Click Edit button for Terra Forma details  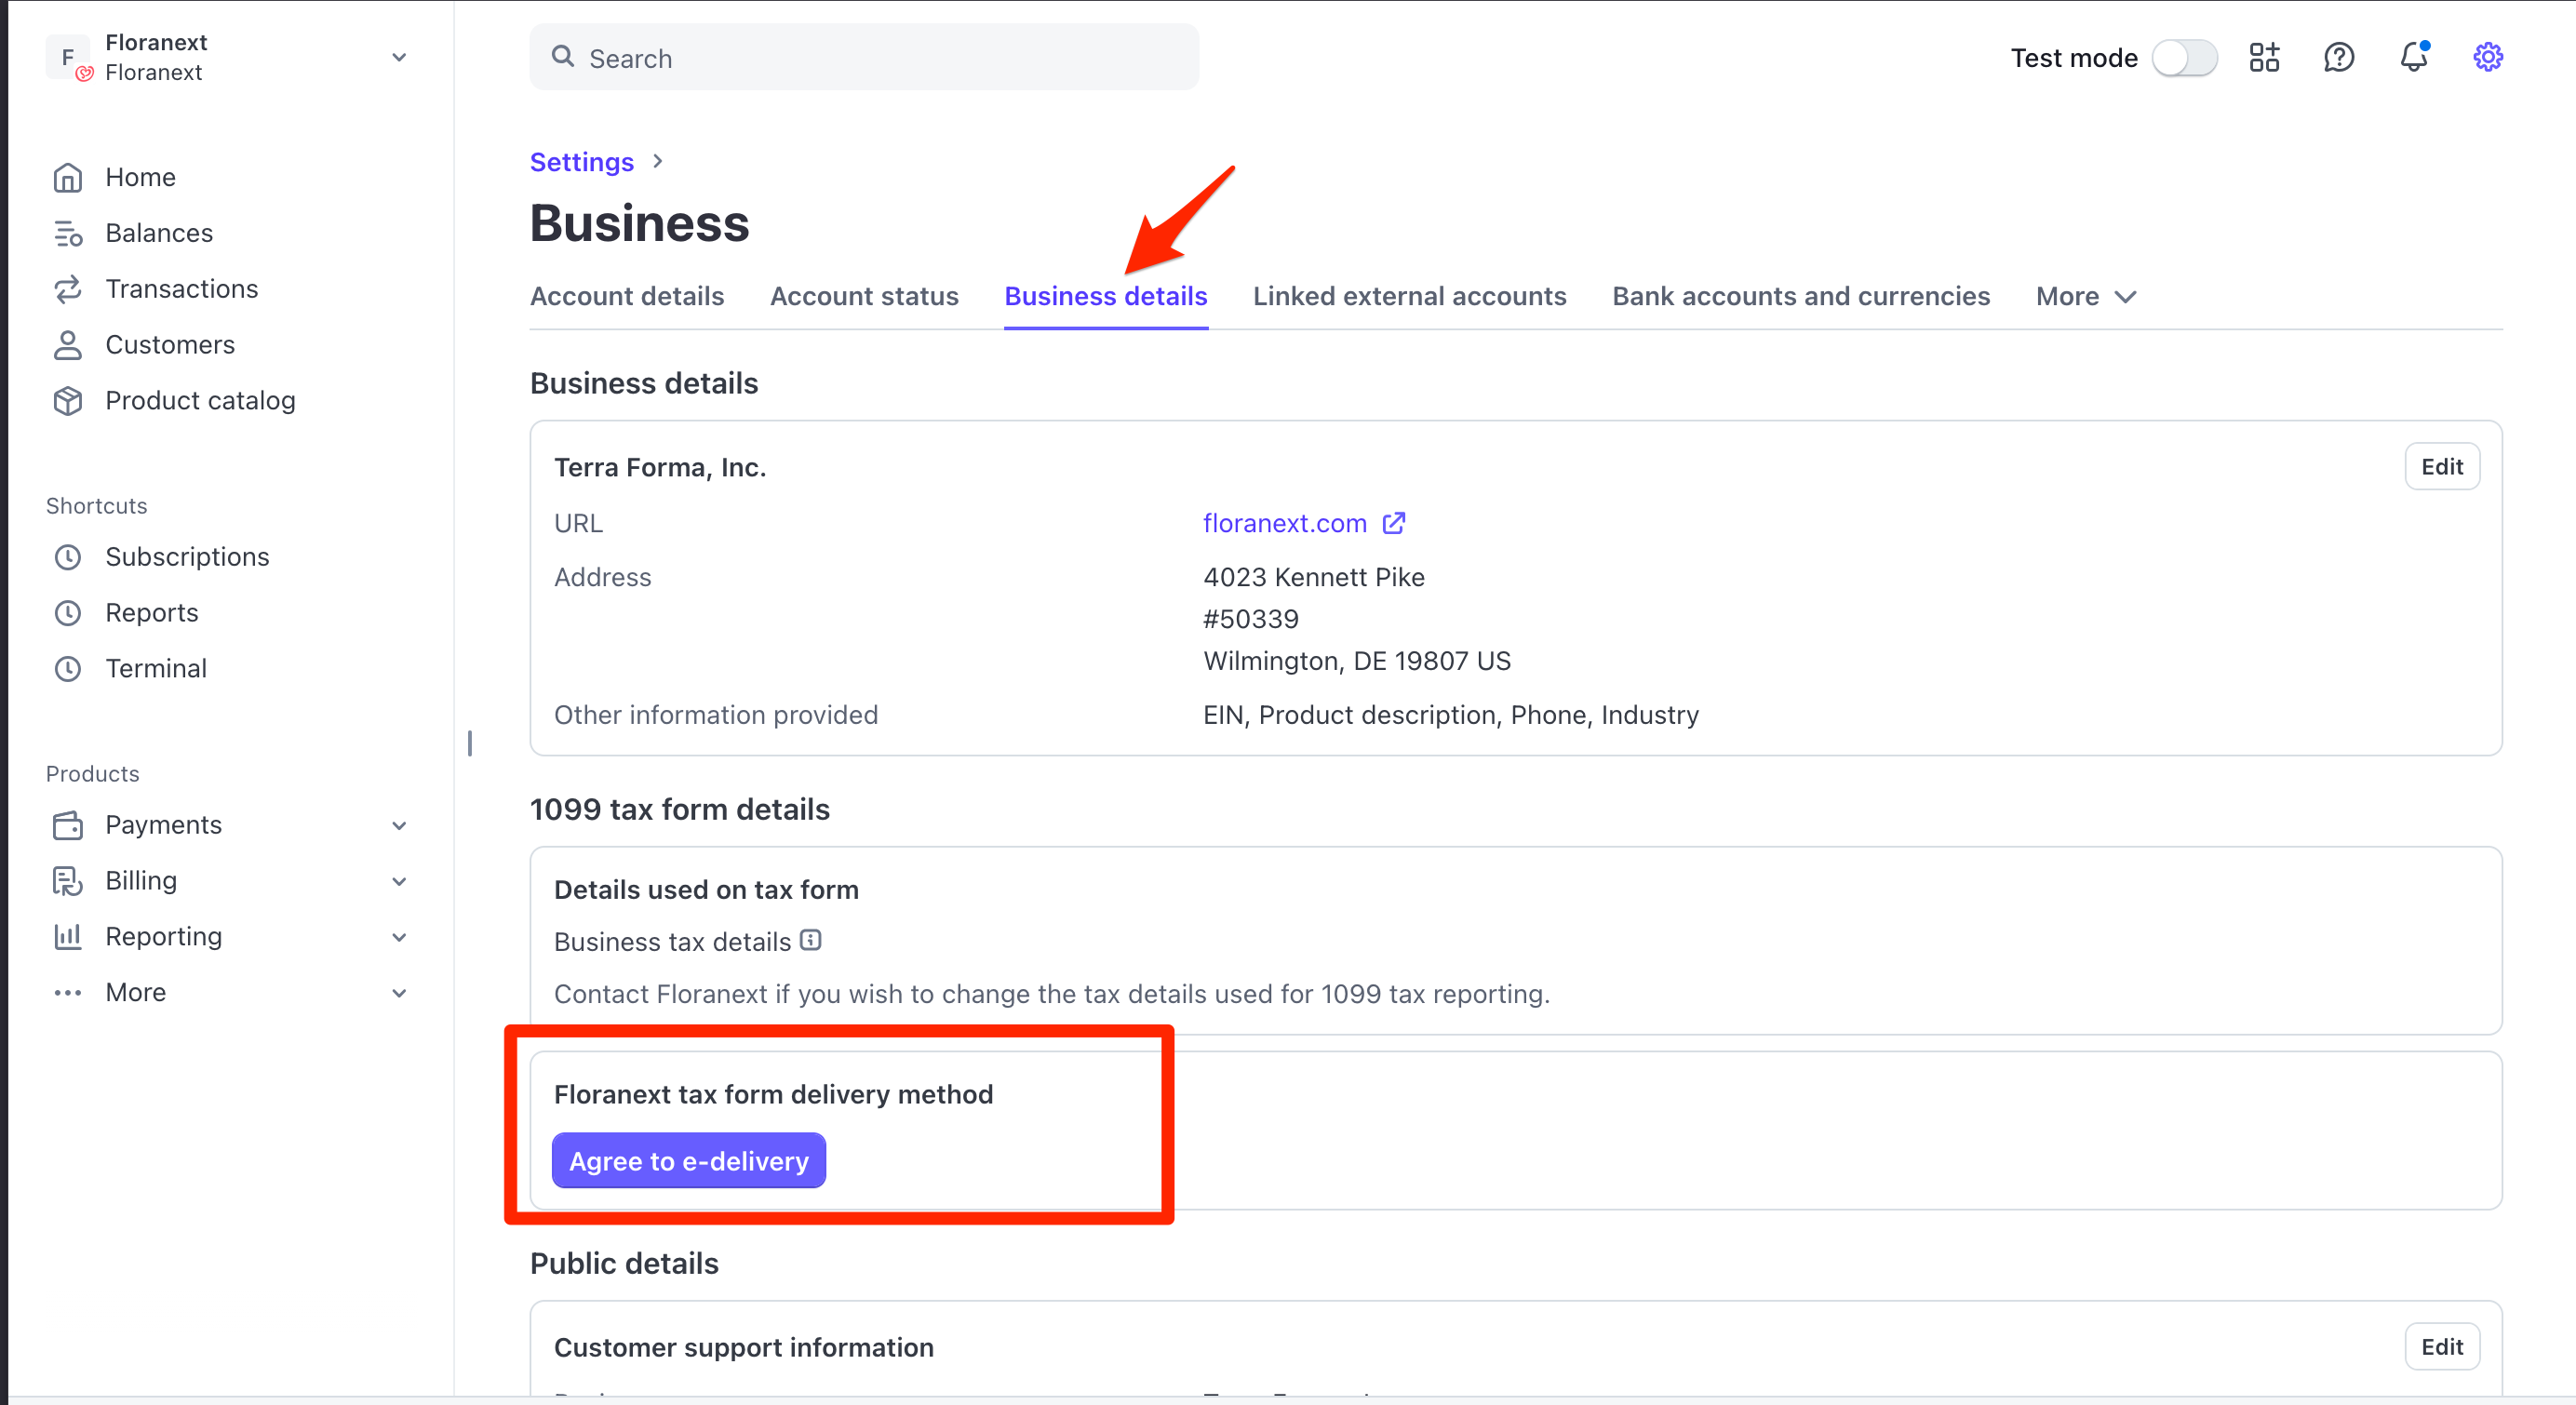coord(2441,467)
